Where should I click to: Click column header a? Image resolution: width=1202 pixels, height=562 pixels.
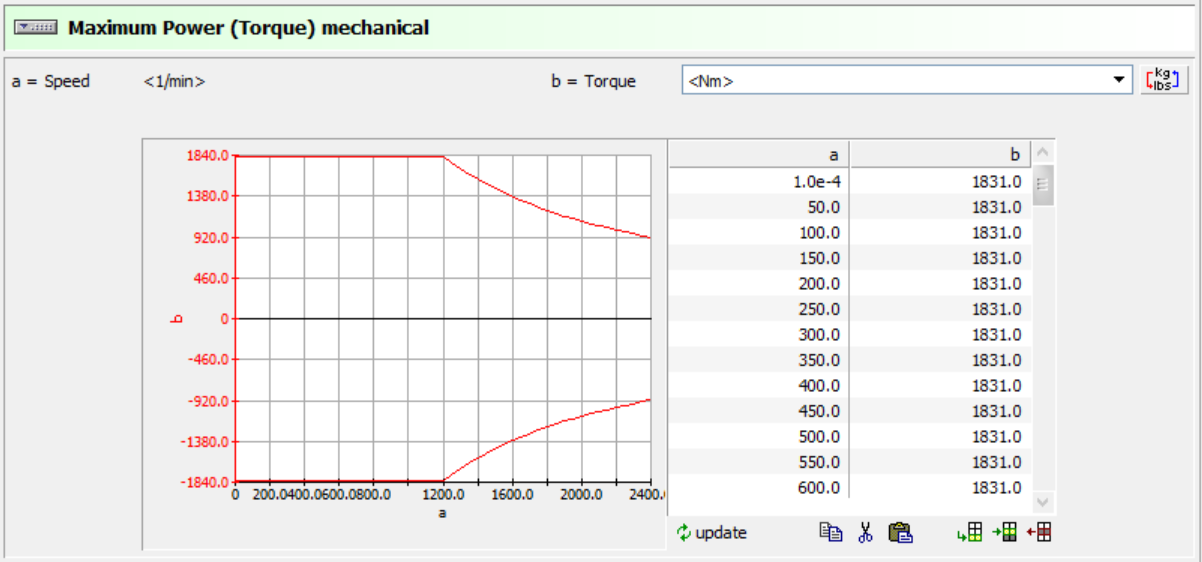click(x=759, y=154)
